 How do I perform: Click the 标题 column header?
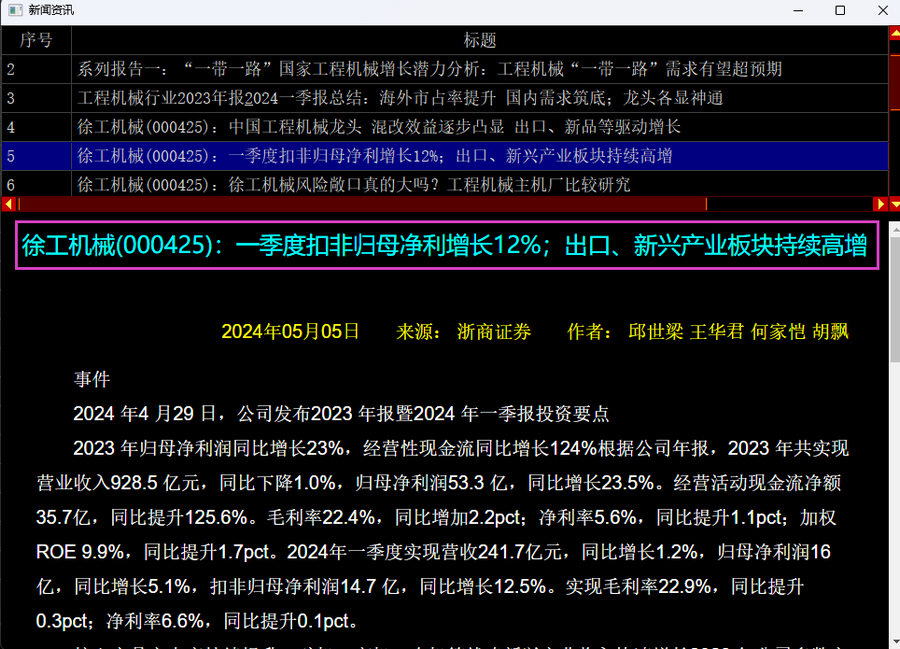(x=479, y=40)
